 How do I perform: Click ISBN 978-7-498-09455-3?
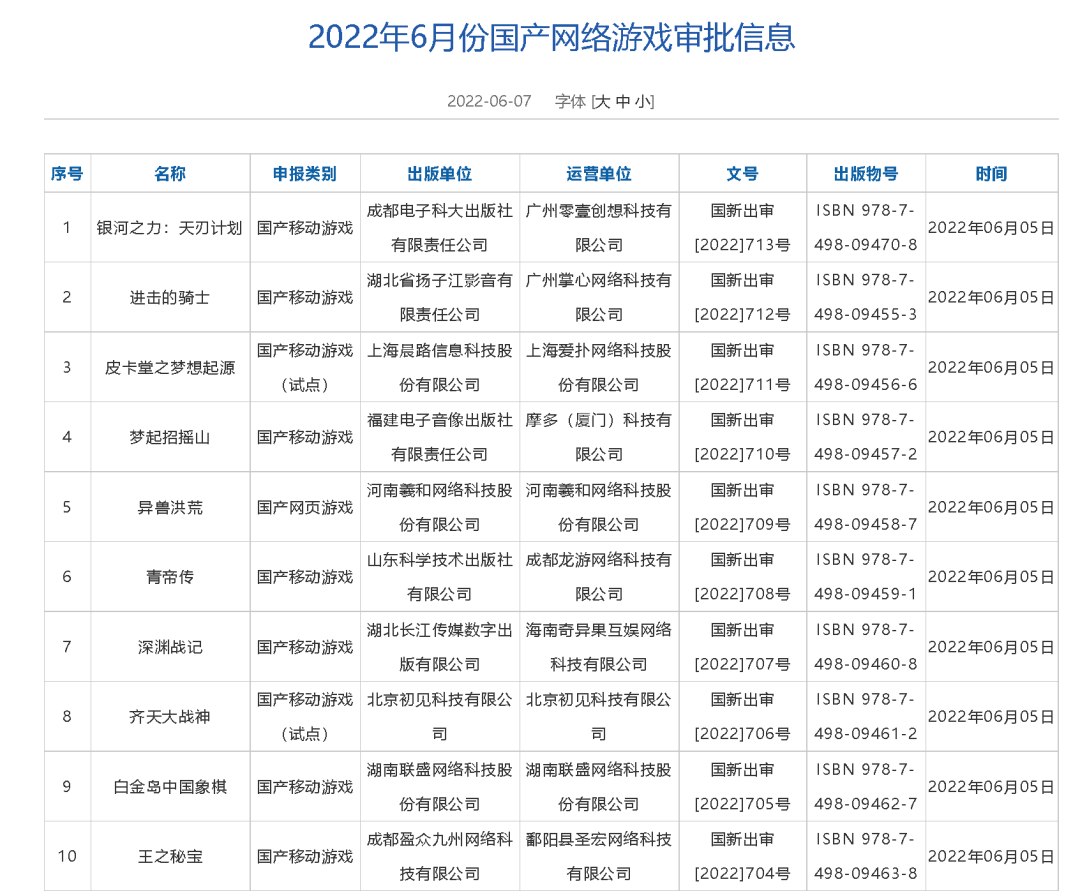click(866, 297)
